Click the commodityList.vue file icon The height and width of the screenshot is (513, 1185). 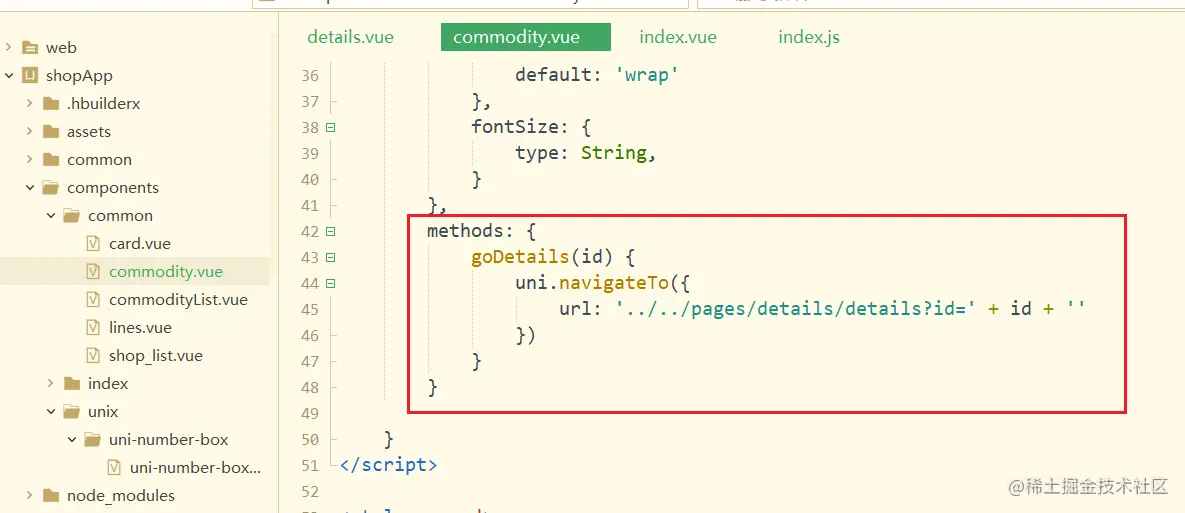pos(94,299)
